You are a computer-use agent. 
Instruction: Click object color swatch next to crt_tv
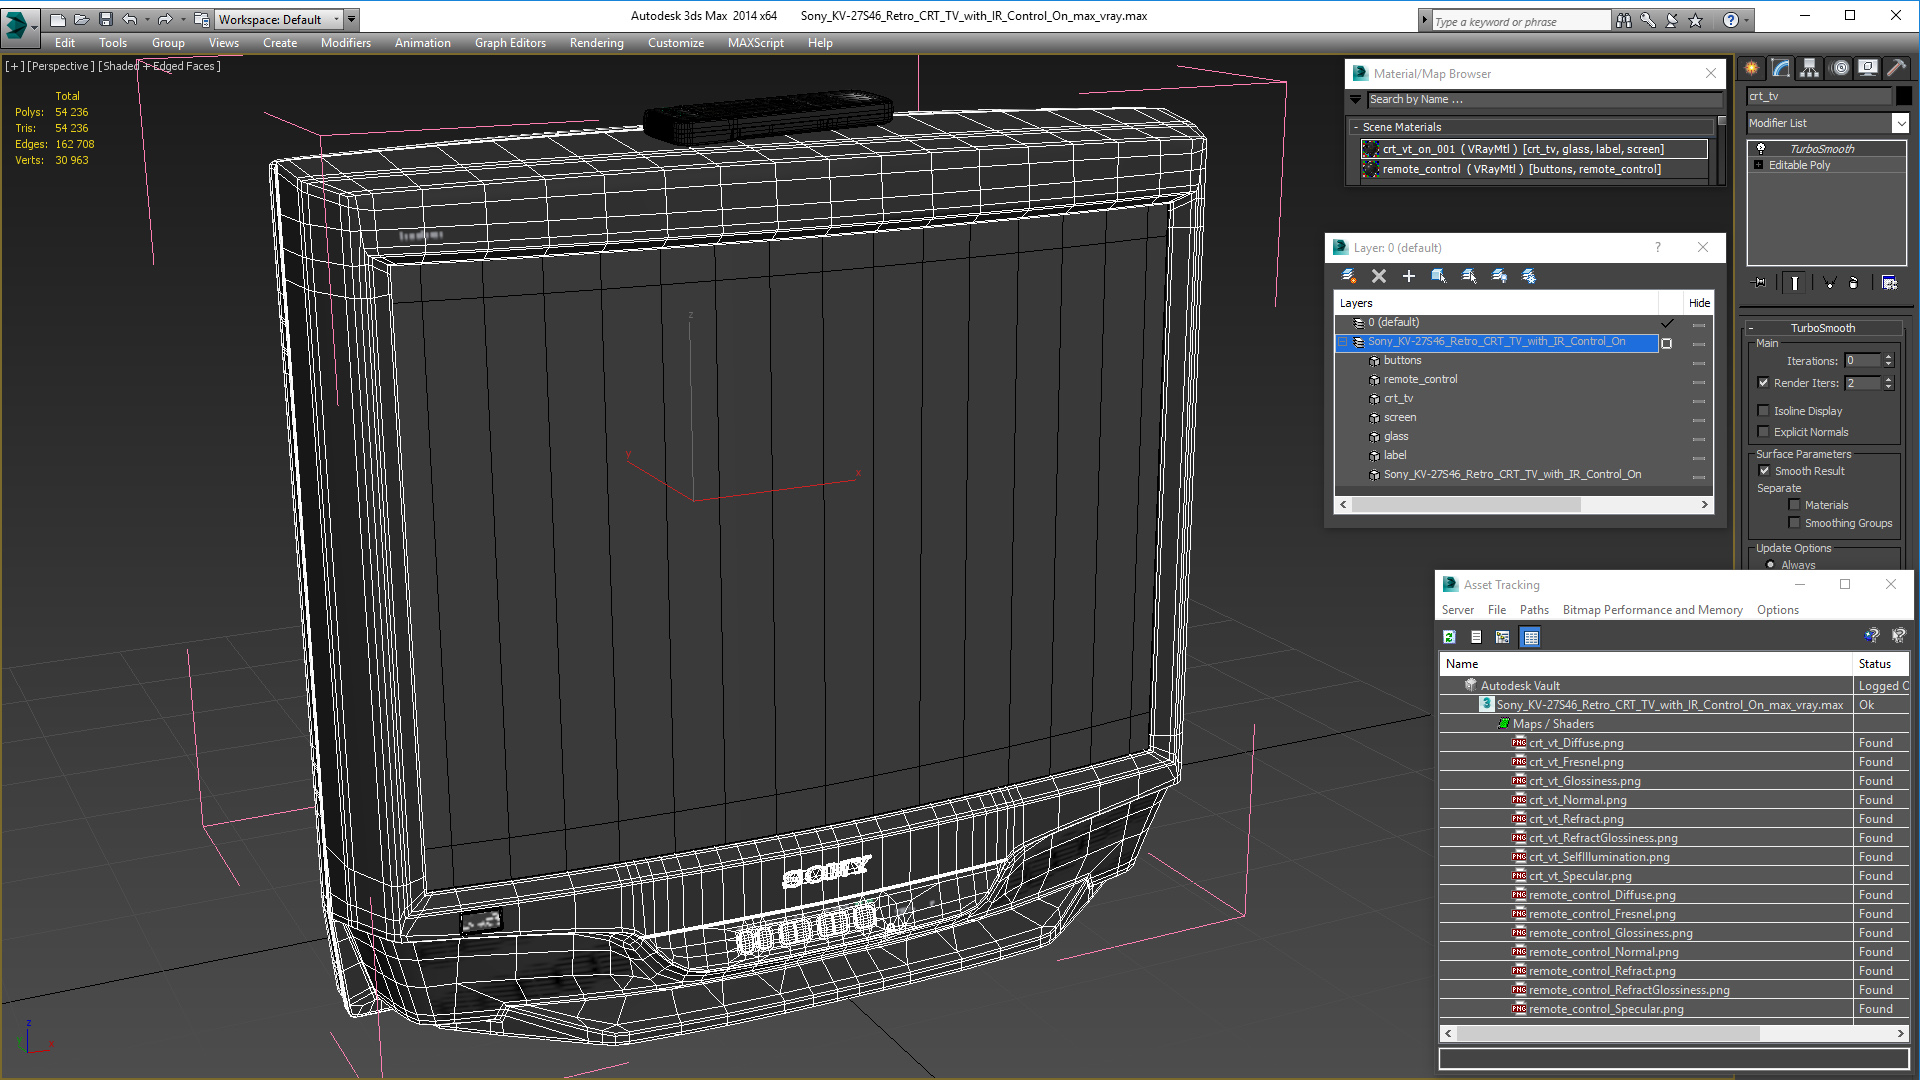click(1904, 96)
